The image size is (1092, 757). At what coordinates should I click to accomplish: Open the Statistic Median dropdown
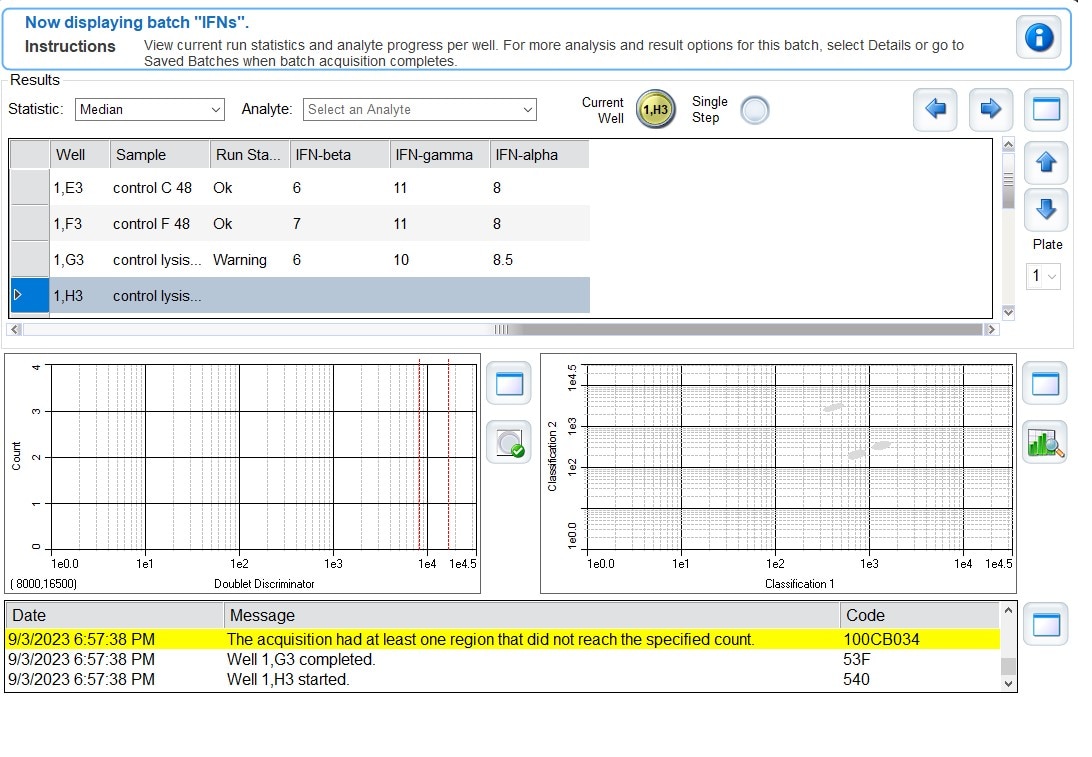[149, 109]
